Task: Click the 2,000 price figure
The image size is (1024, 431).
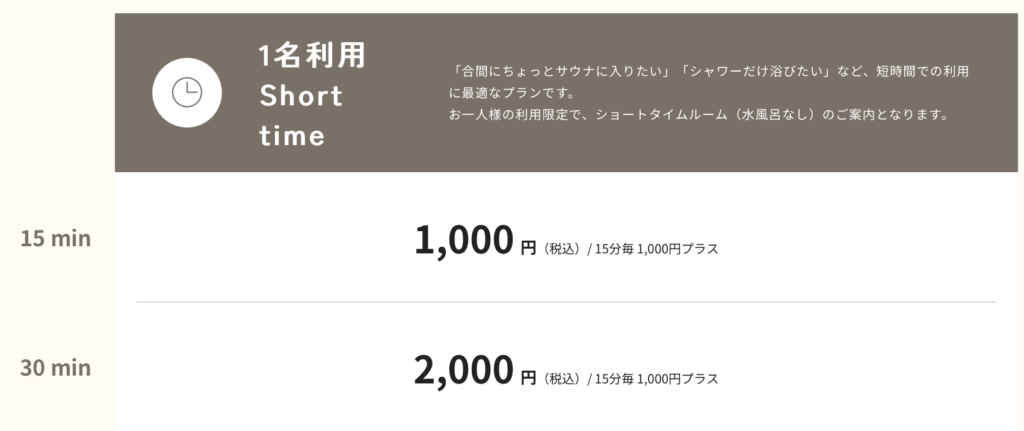Action: [x=463, y=370]
